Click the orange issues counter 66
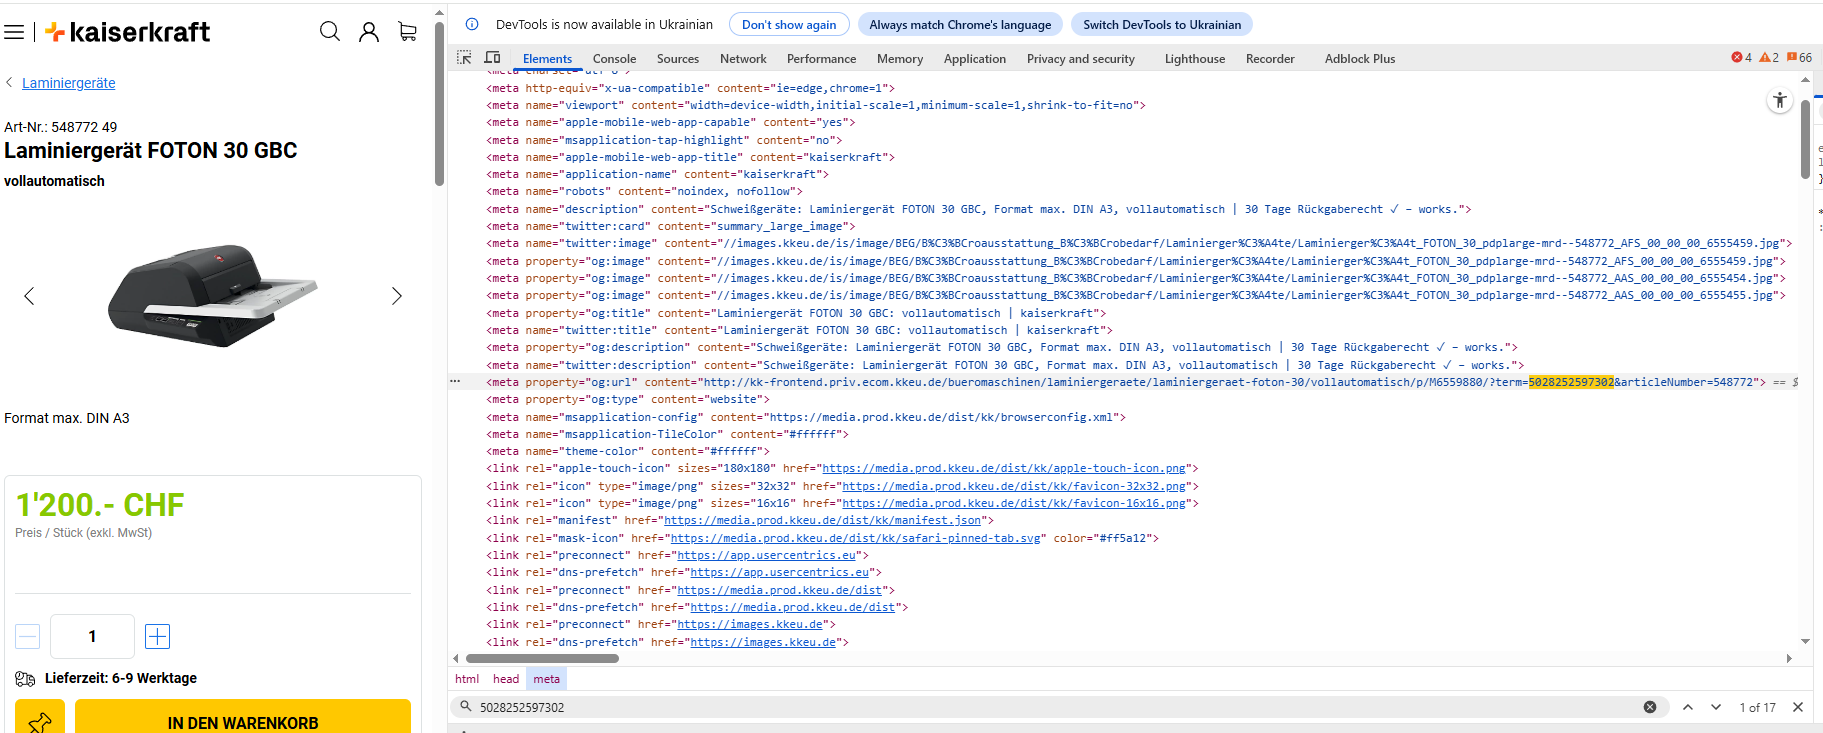The width and height of the screenshot is (1823, 733). point(1799,58)
